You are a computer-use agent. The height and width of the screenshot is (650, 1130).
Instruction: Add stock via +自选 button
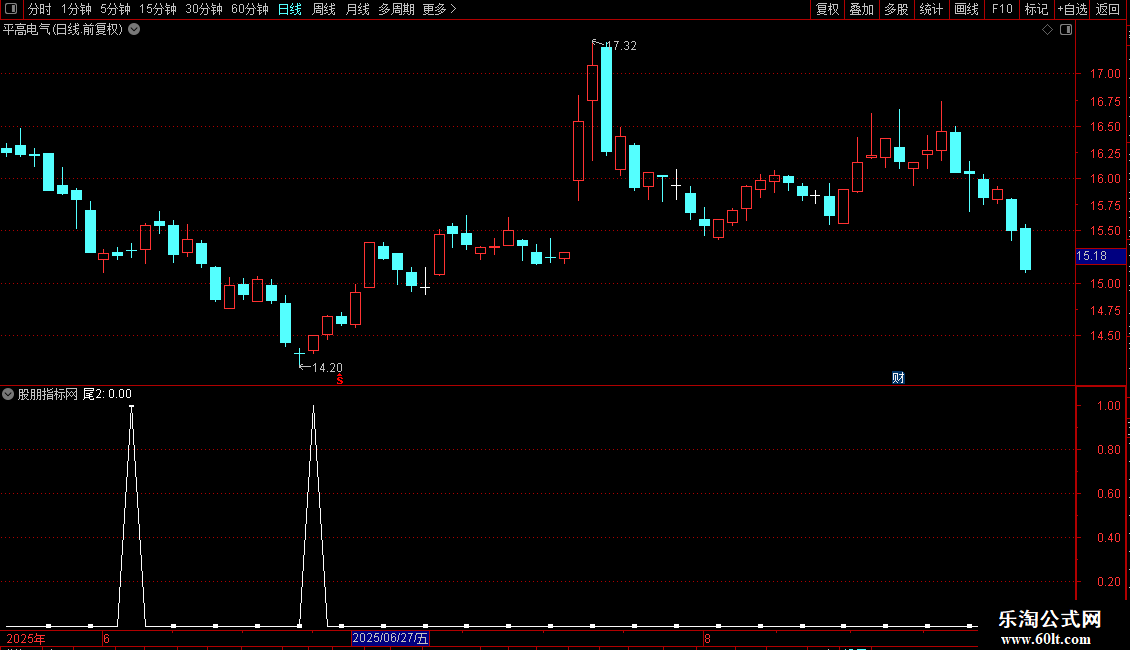(x=1072, y=9)
